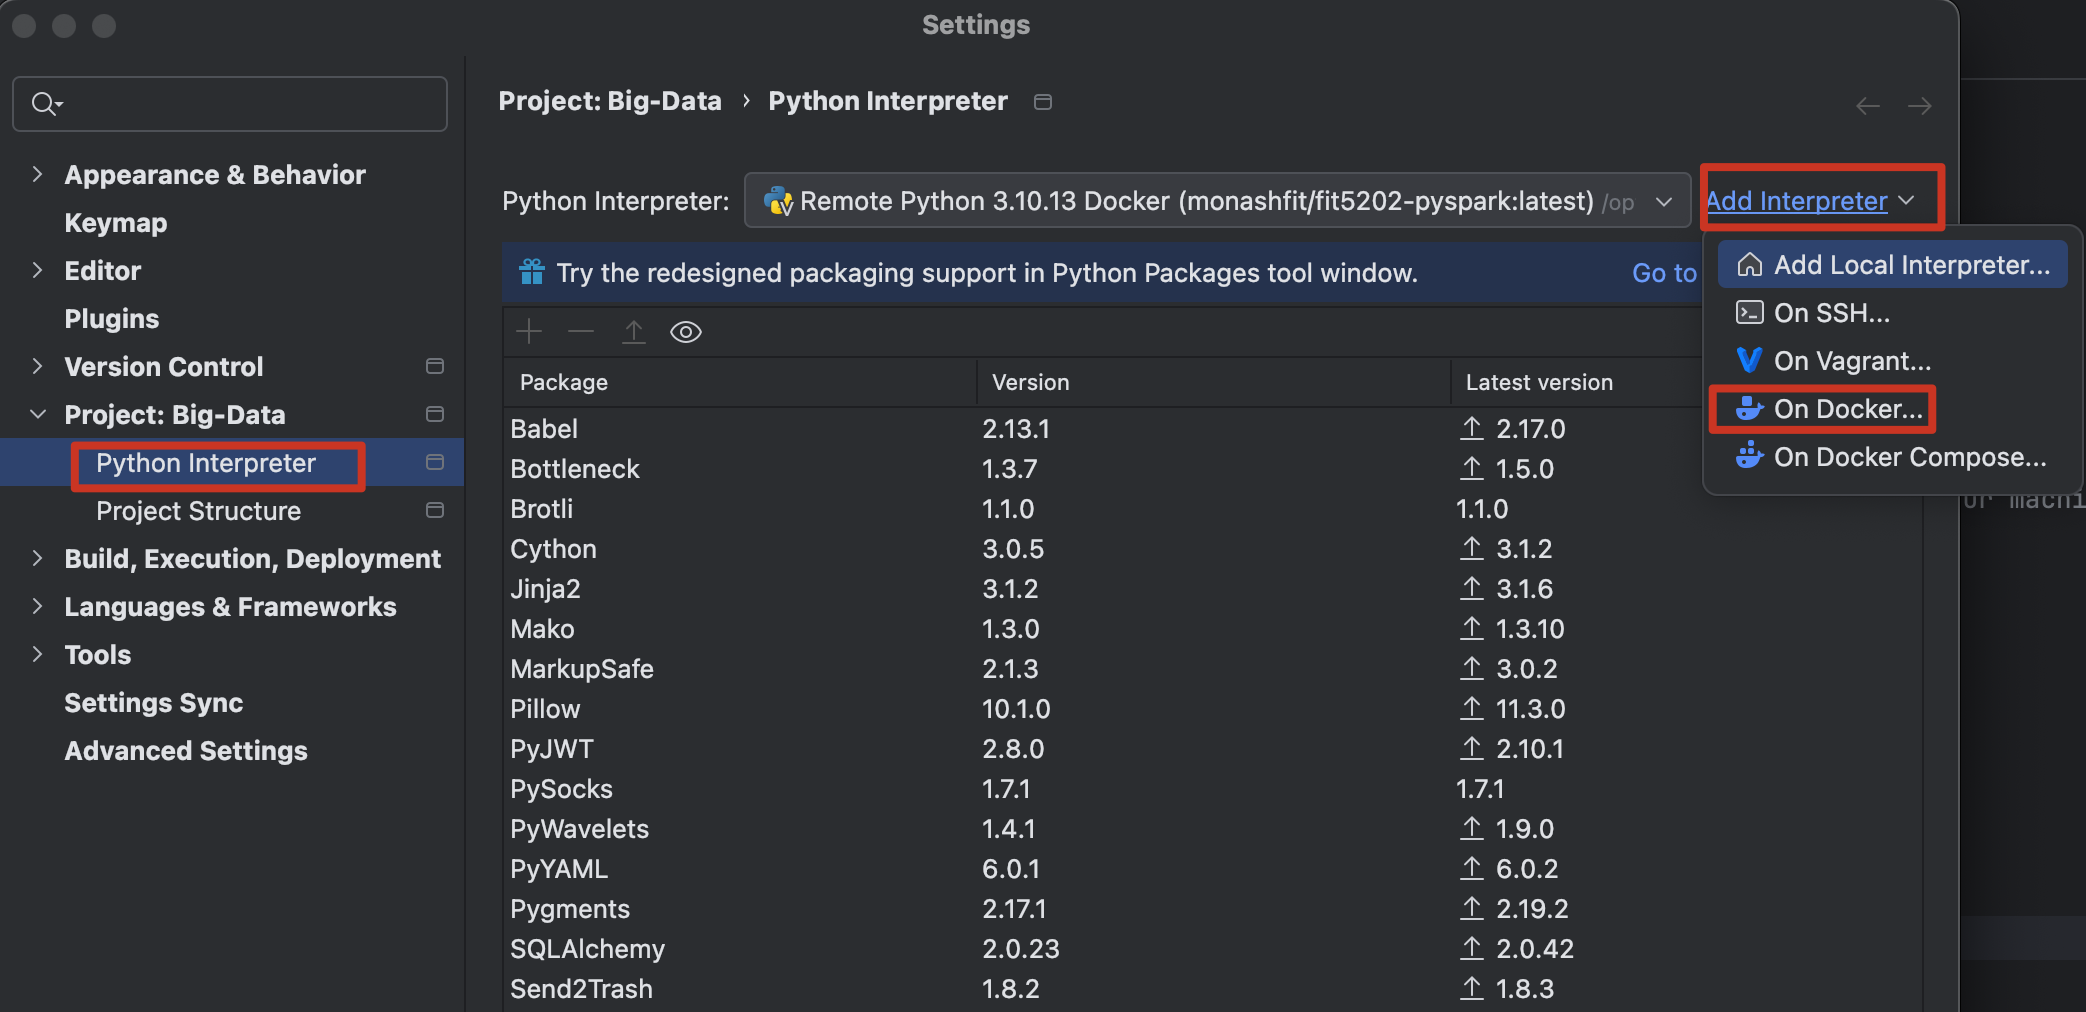Choose On Vagrant menu item
2086x1012 pixels.
coord(1892,360)
